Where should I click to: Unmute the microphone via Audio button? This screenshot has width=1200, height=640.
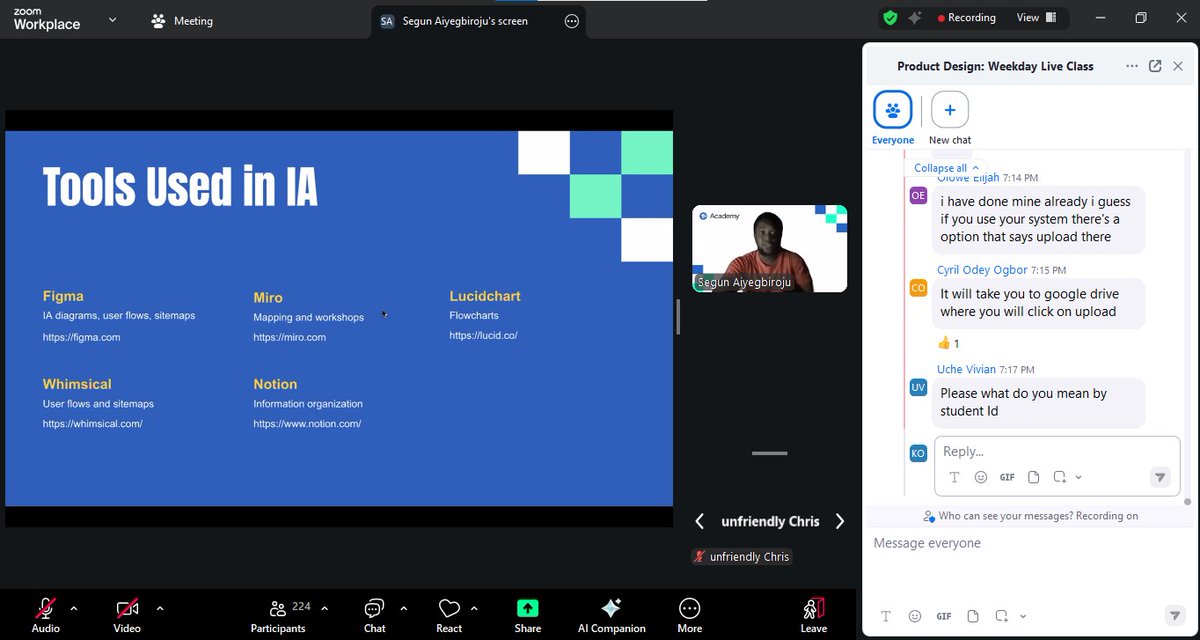click(45, 614)
